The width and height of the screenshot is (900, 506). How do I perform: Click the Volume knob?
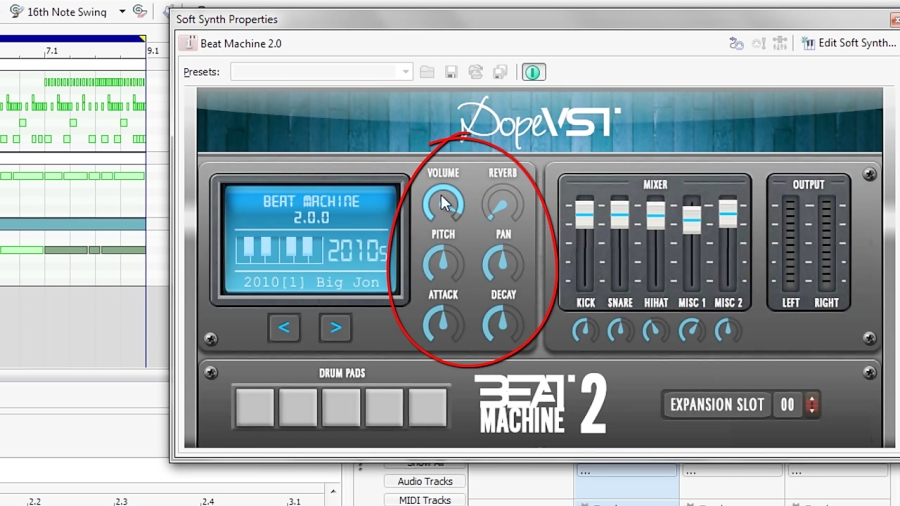[x=443, y=203]
